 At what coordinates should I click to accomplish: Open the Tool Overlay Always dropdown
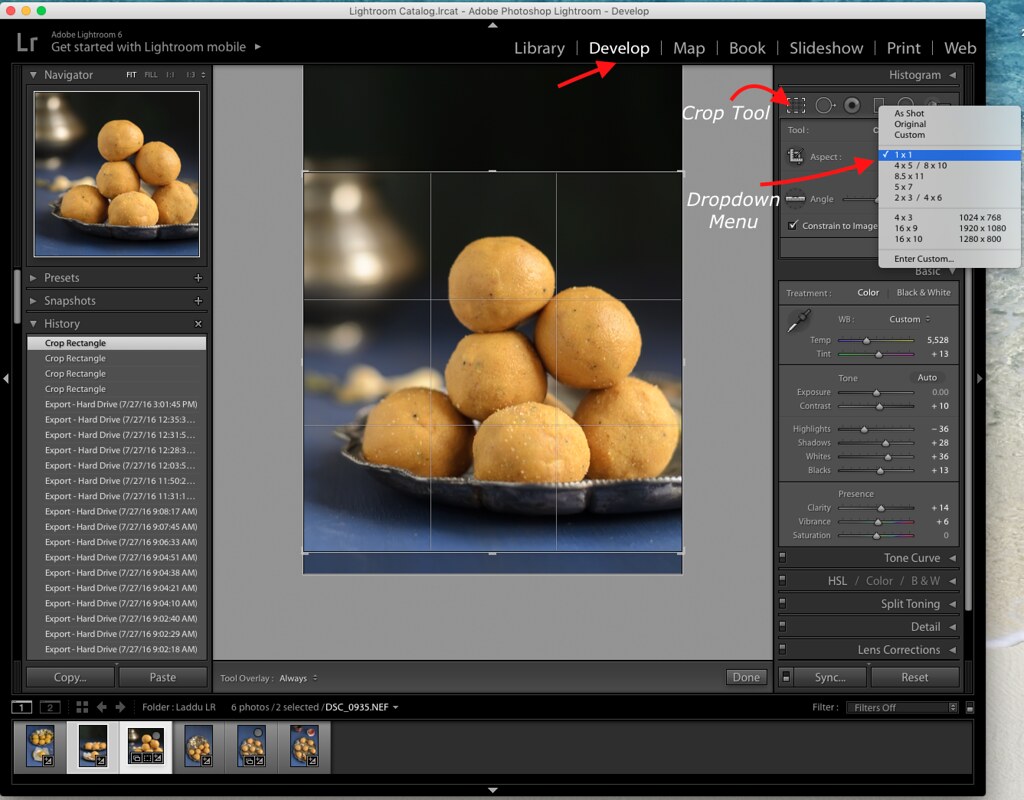[298, 678]
